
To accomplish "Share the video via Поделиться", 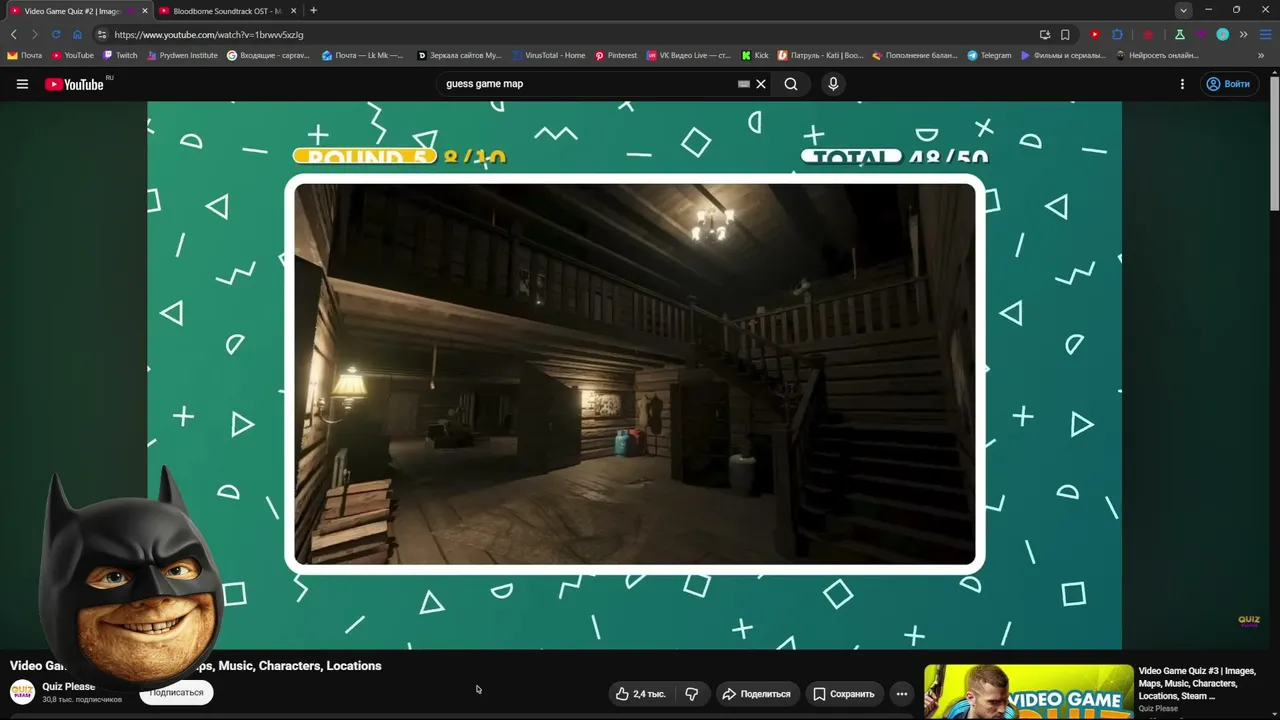I will click(756, 694).
